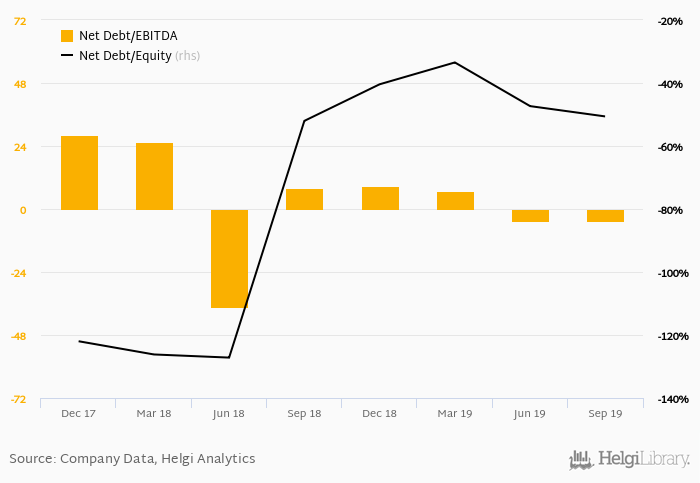Toggle the Net Debt/EBITDA legend label
Image resolution: width=700 pixels, height=483 pixels.
point(128,36)
